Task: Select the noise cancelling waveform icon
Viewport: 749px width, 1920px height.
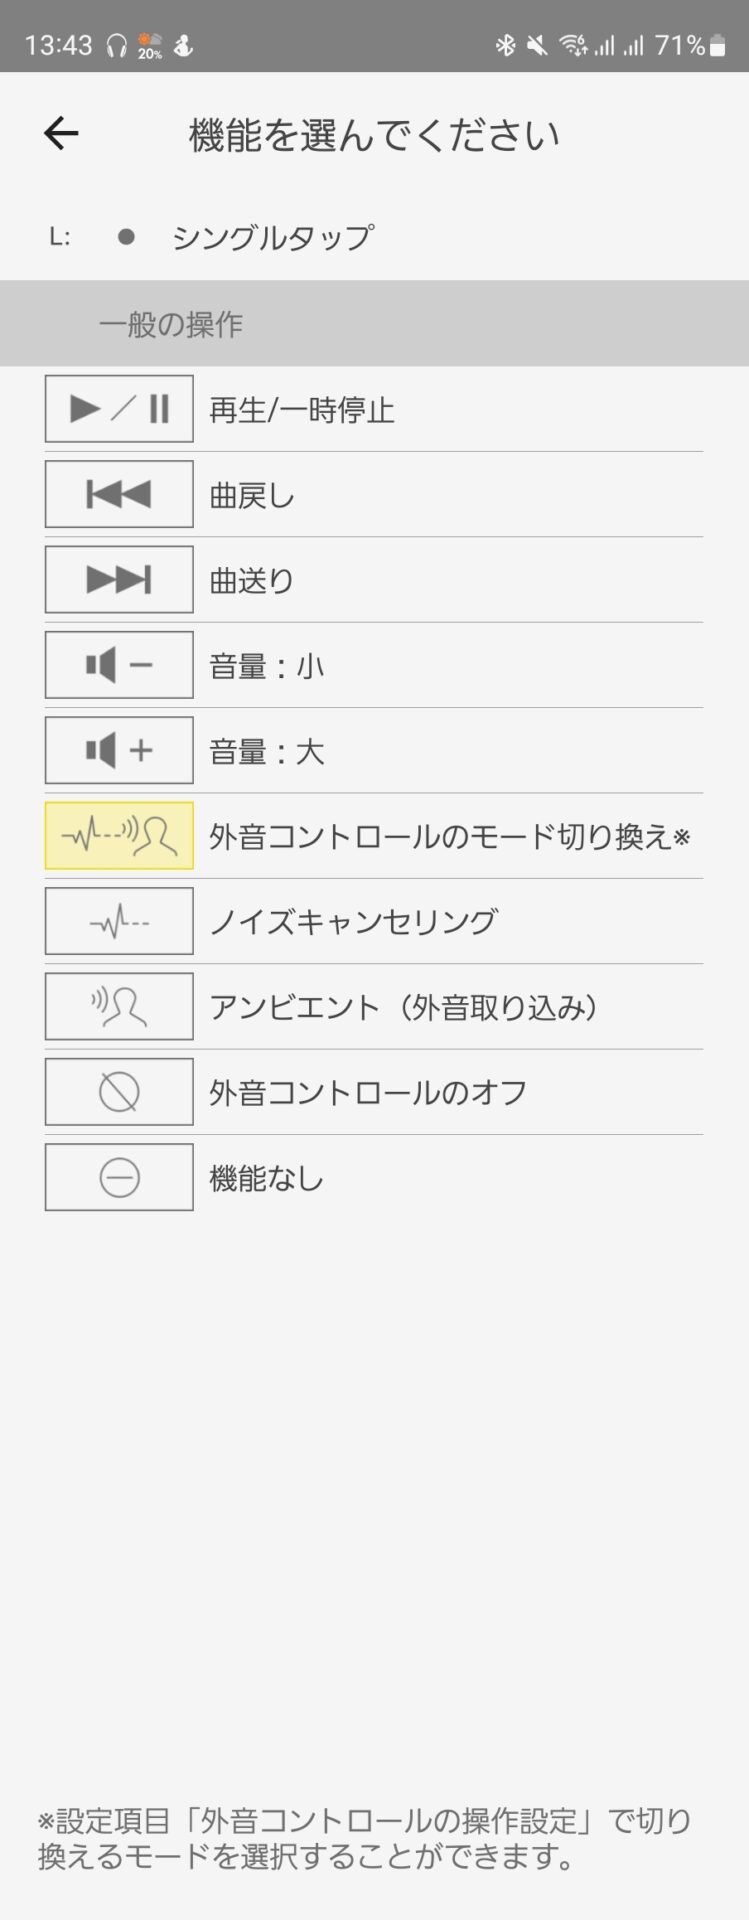Action: (x=119, y=921)
